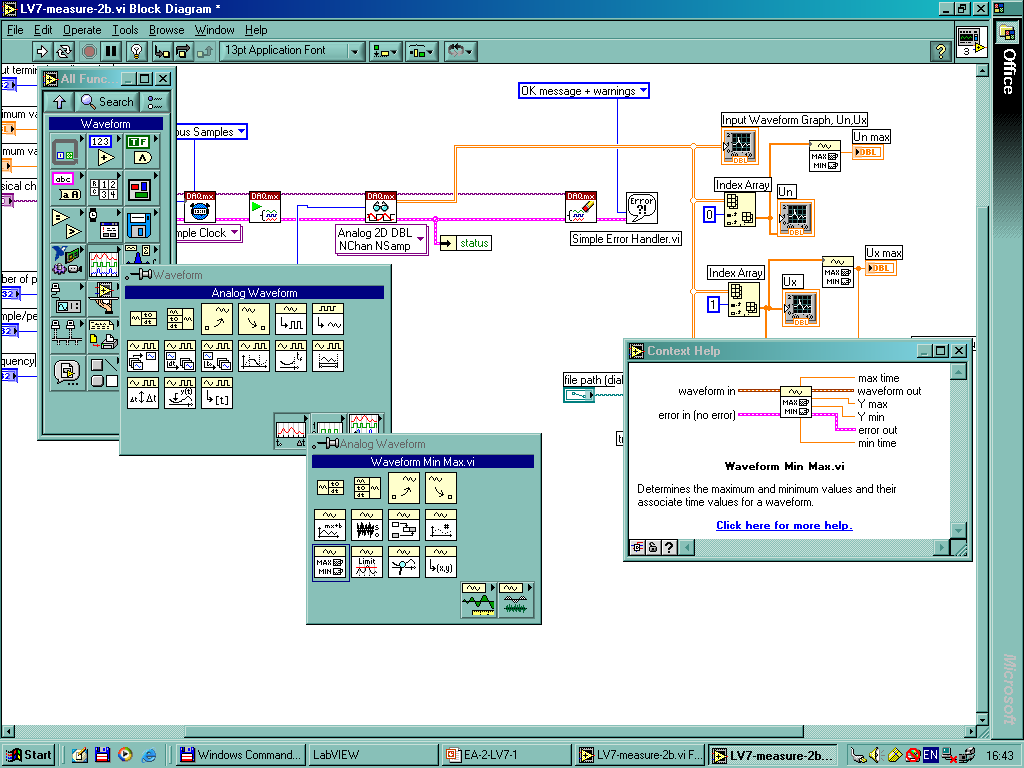
Task: Open the Edit menu
Action: pos(43,30)
